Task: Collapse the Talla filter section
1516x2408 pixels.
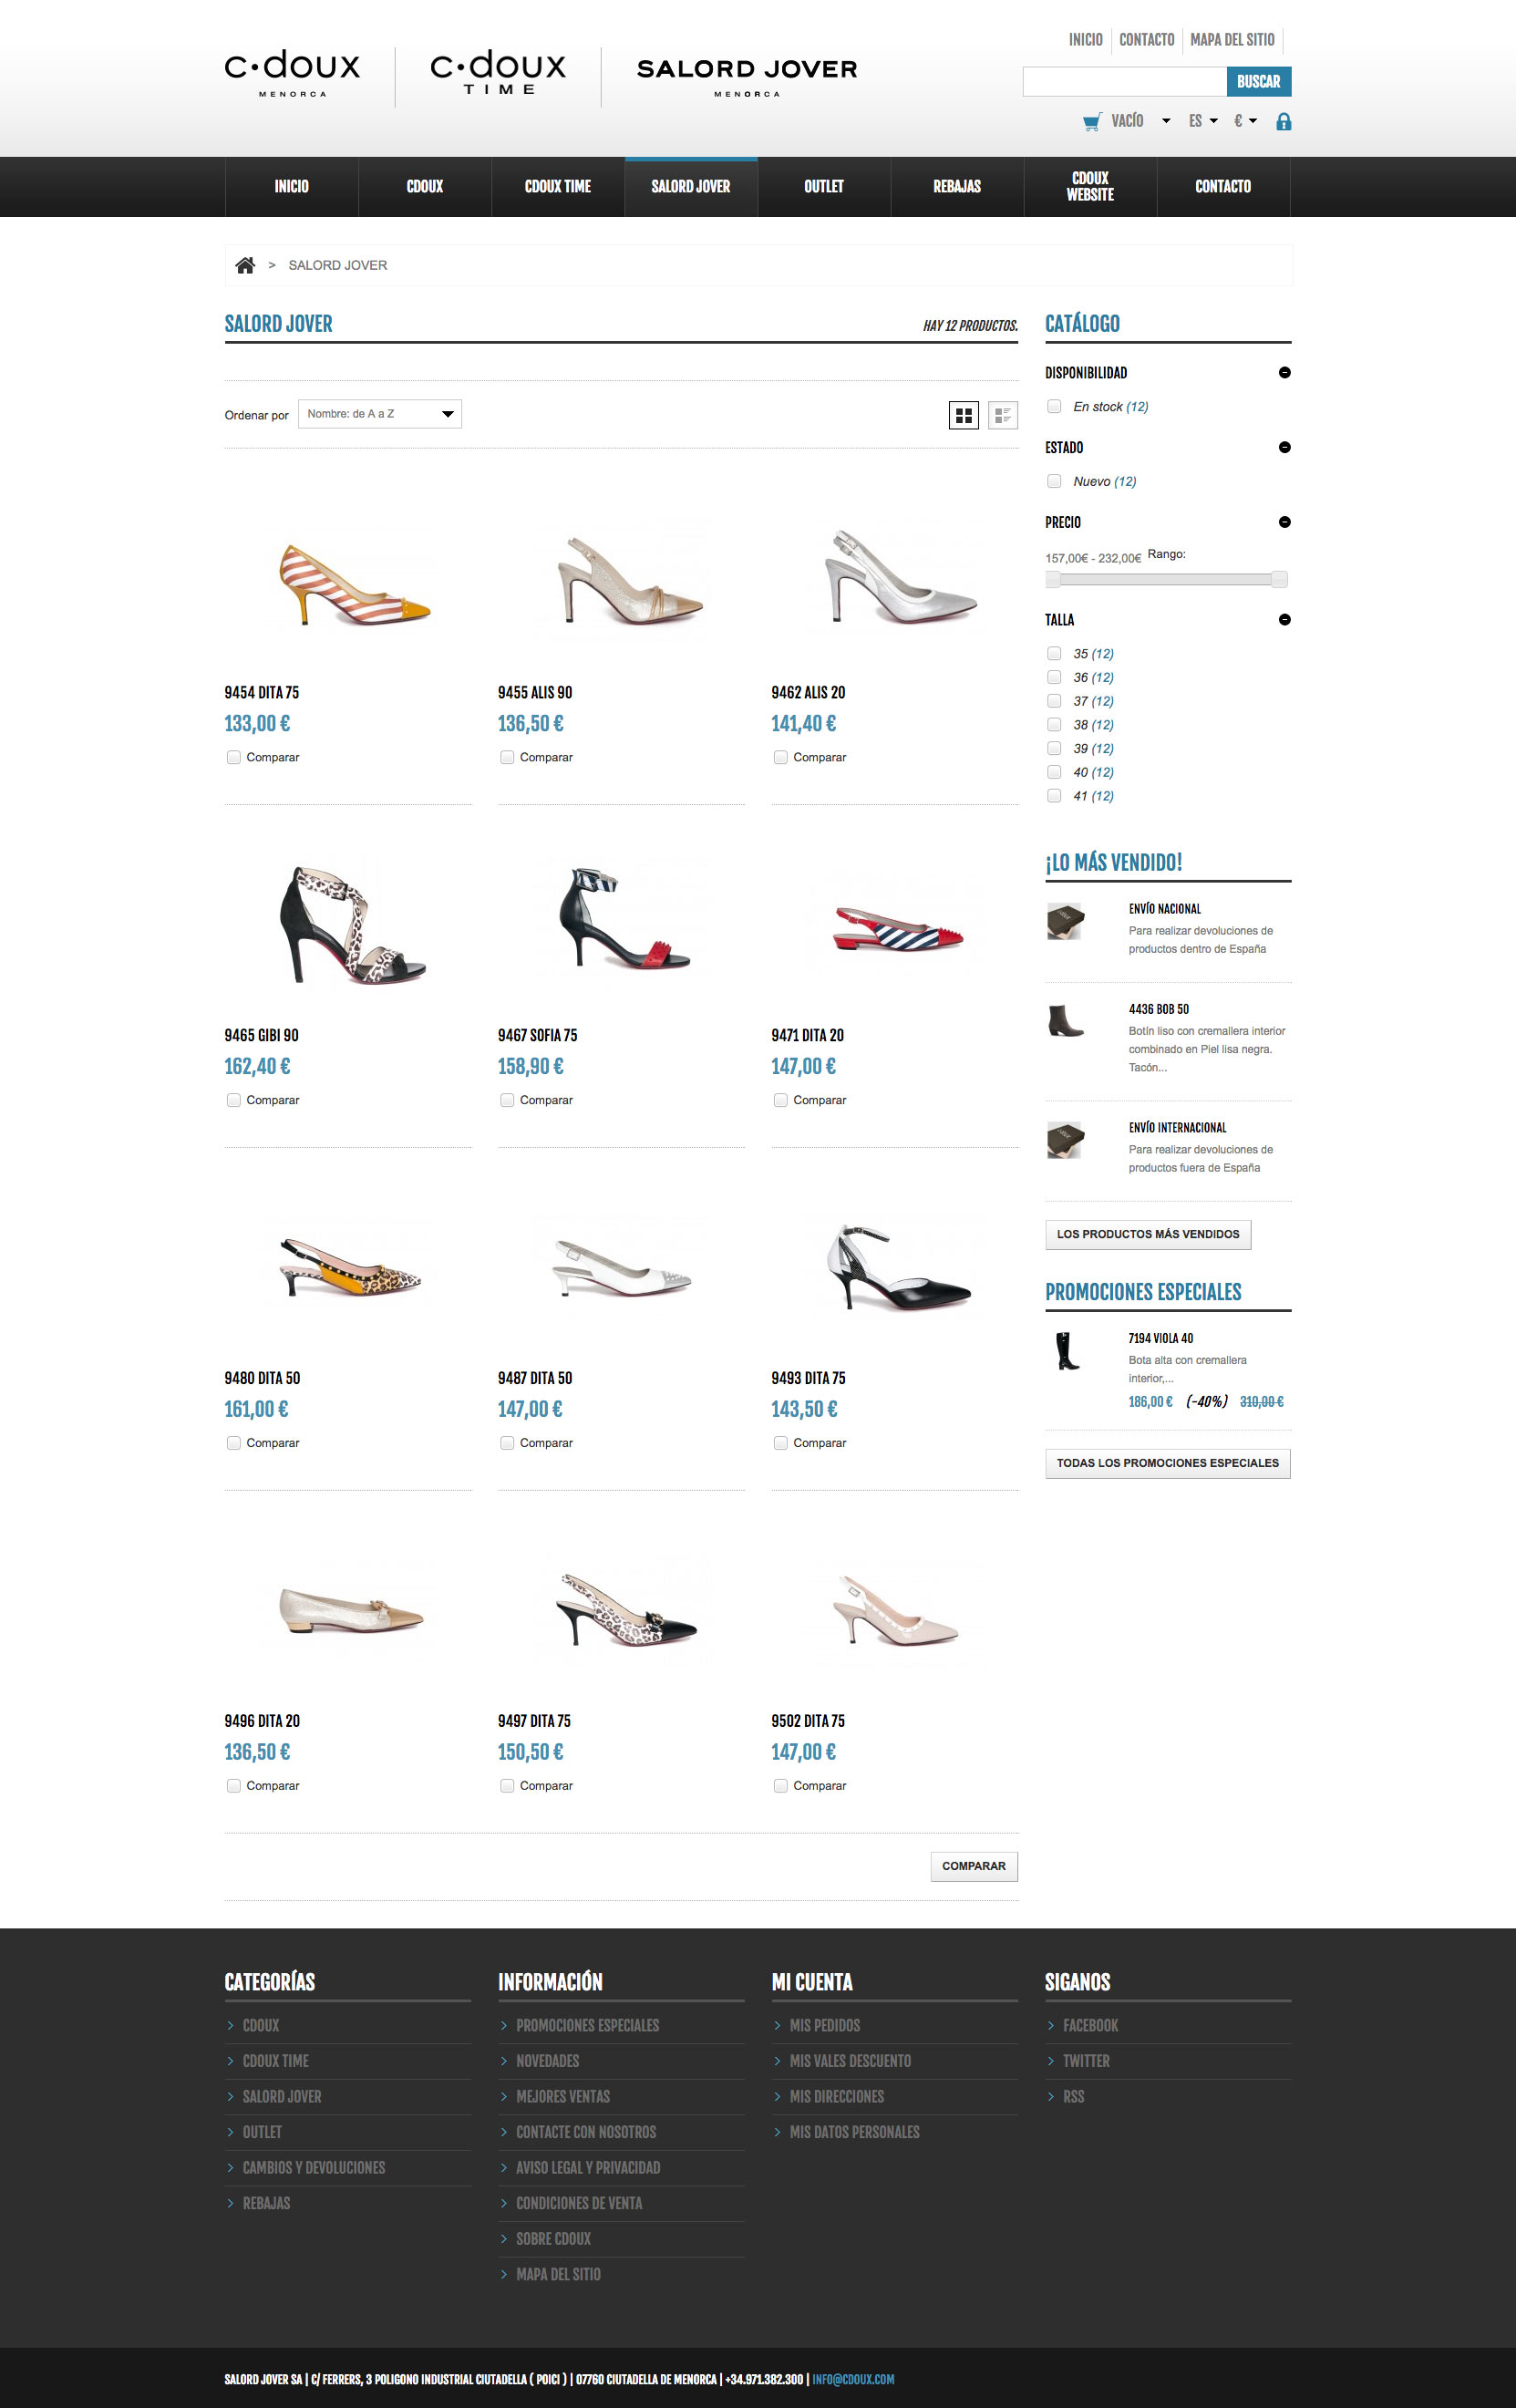Action: click(1285, 619)
